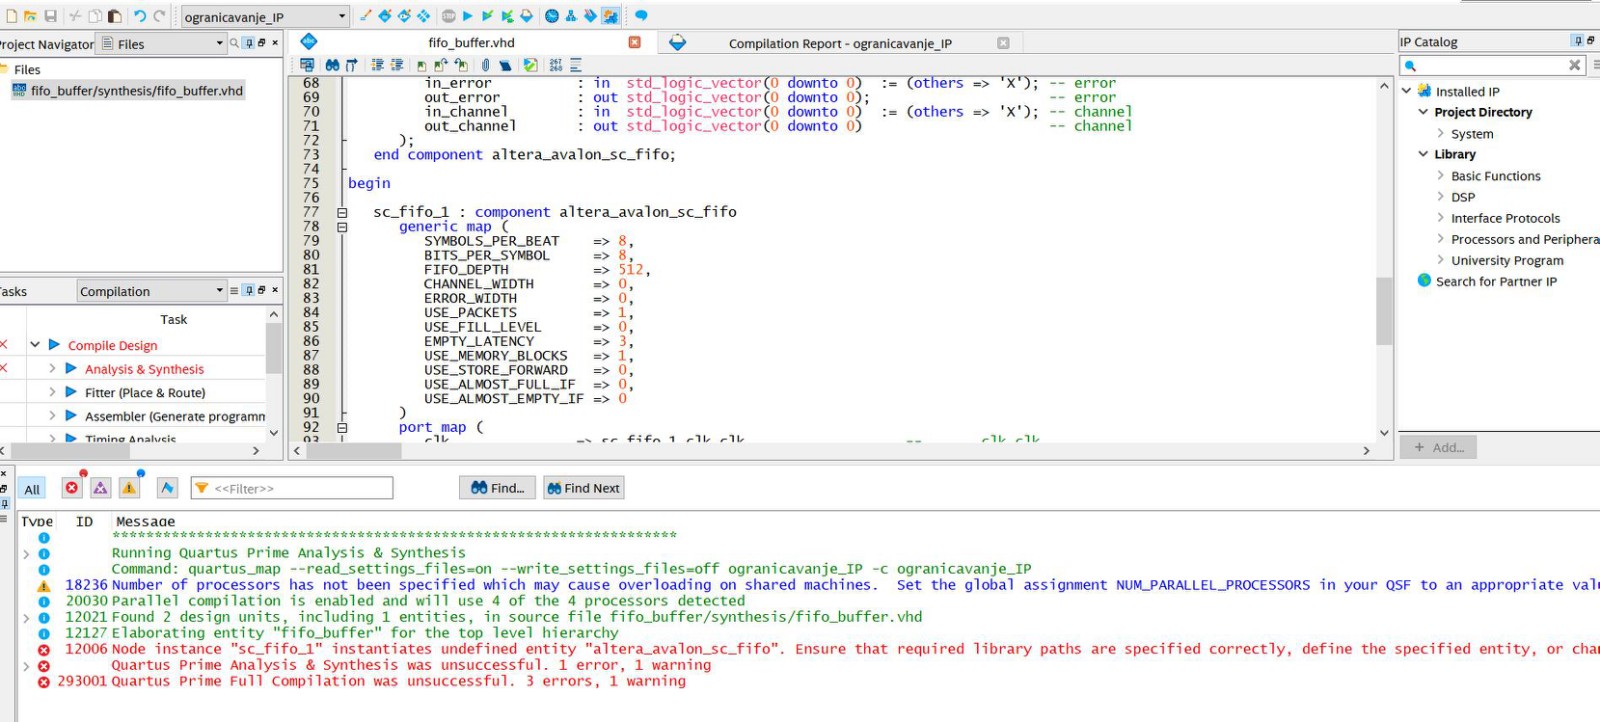Click the Find Next button
The height and width of the screenshot is (722, 1600).
tap(583, 488)
